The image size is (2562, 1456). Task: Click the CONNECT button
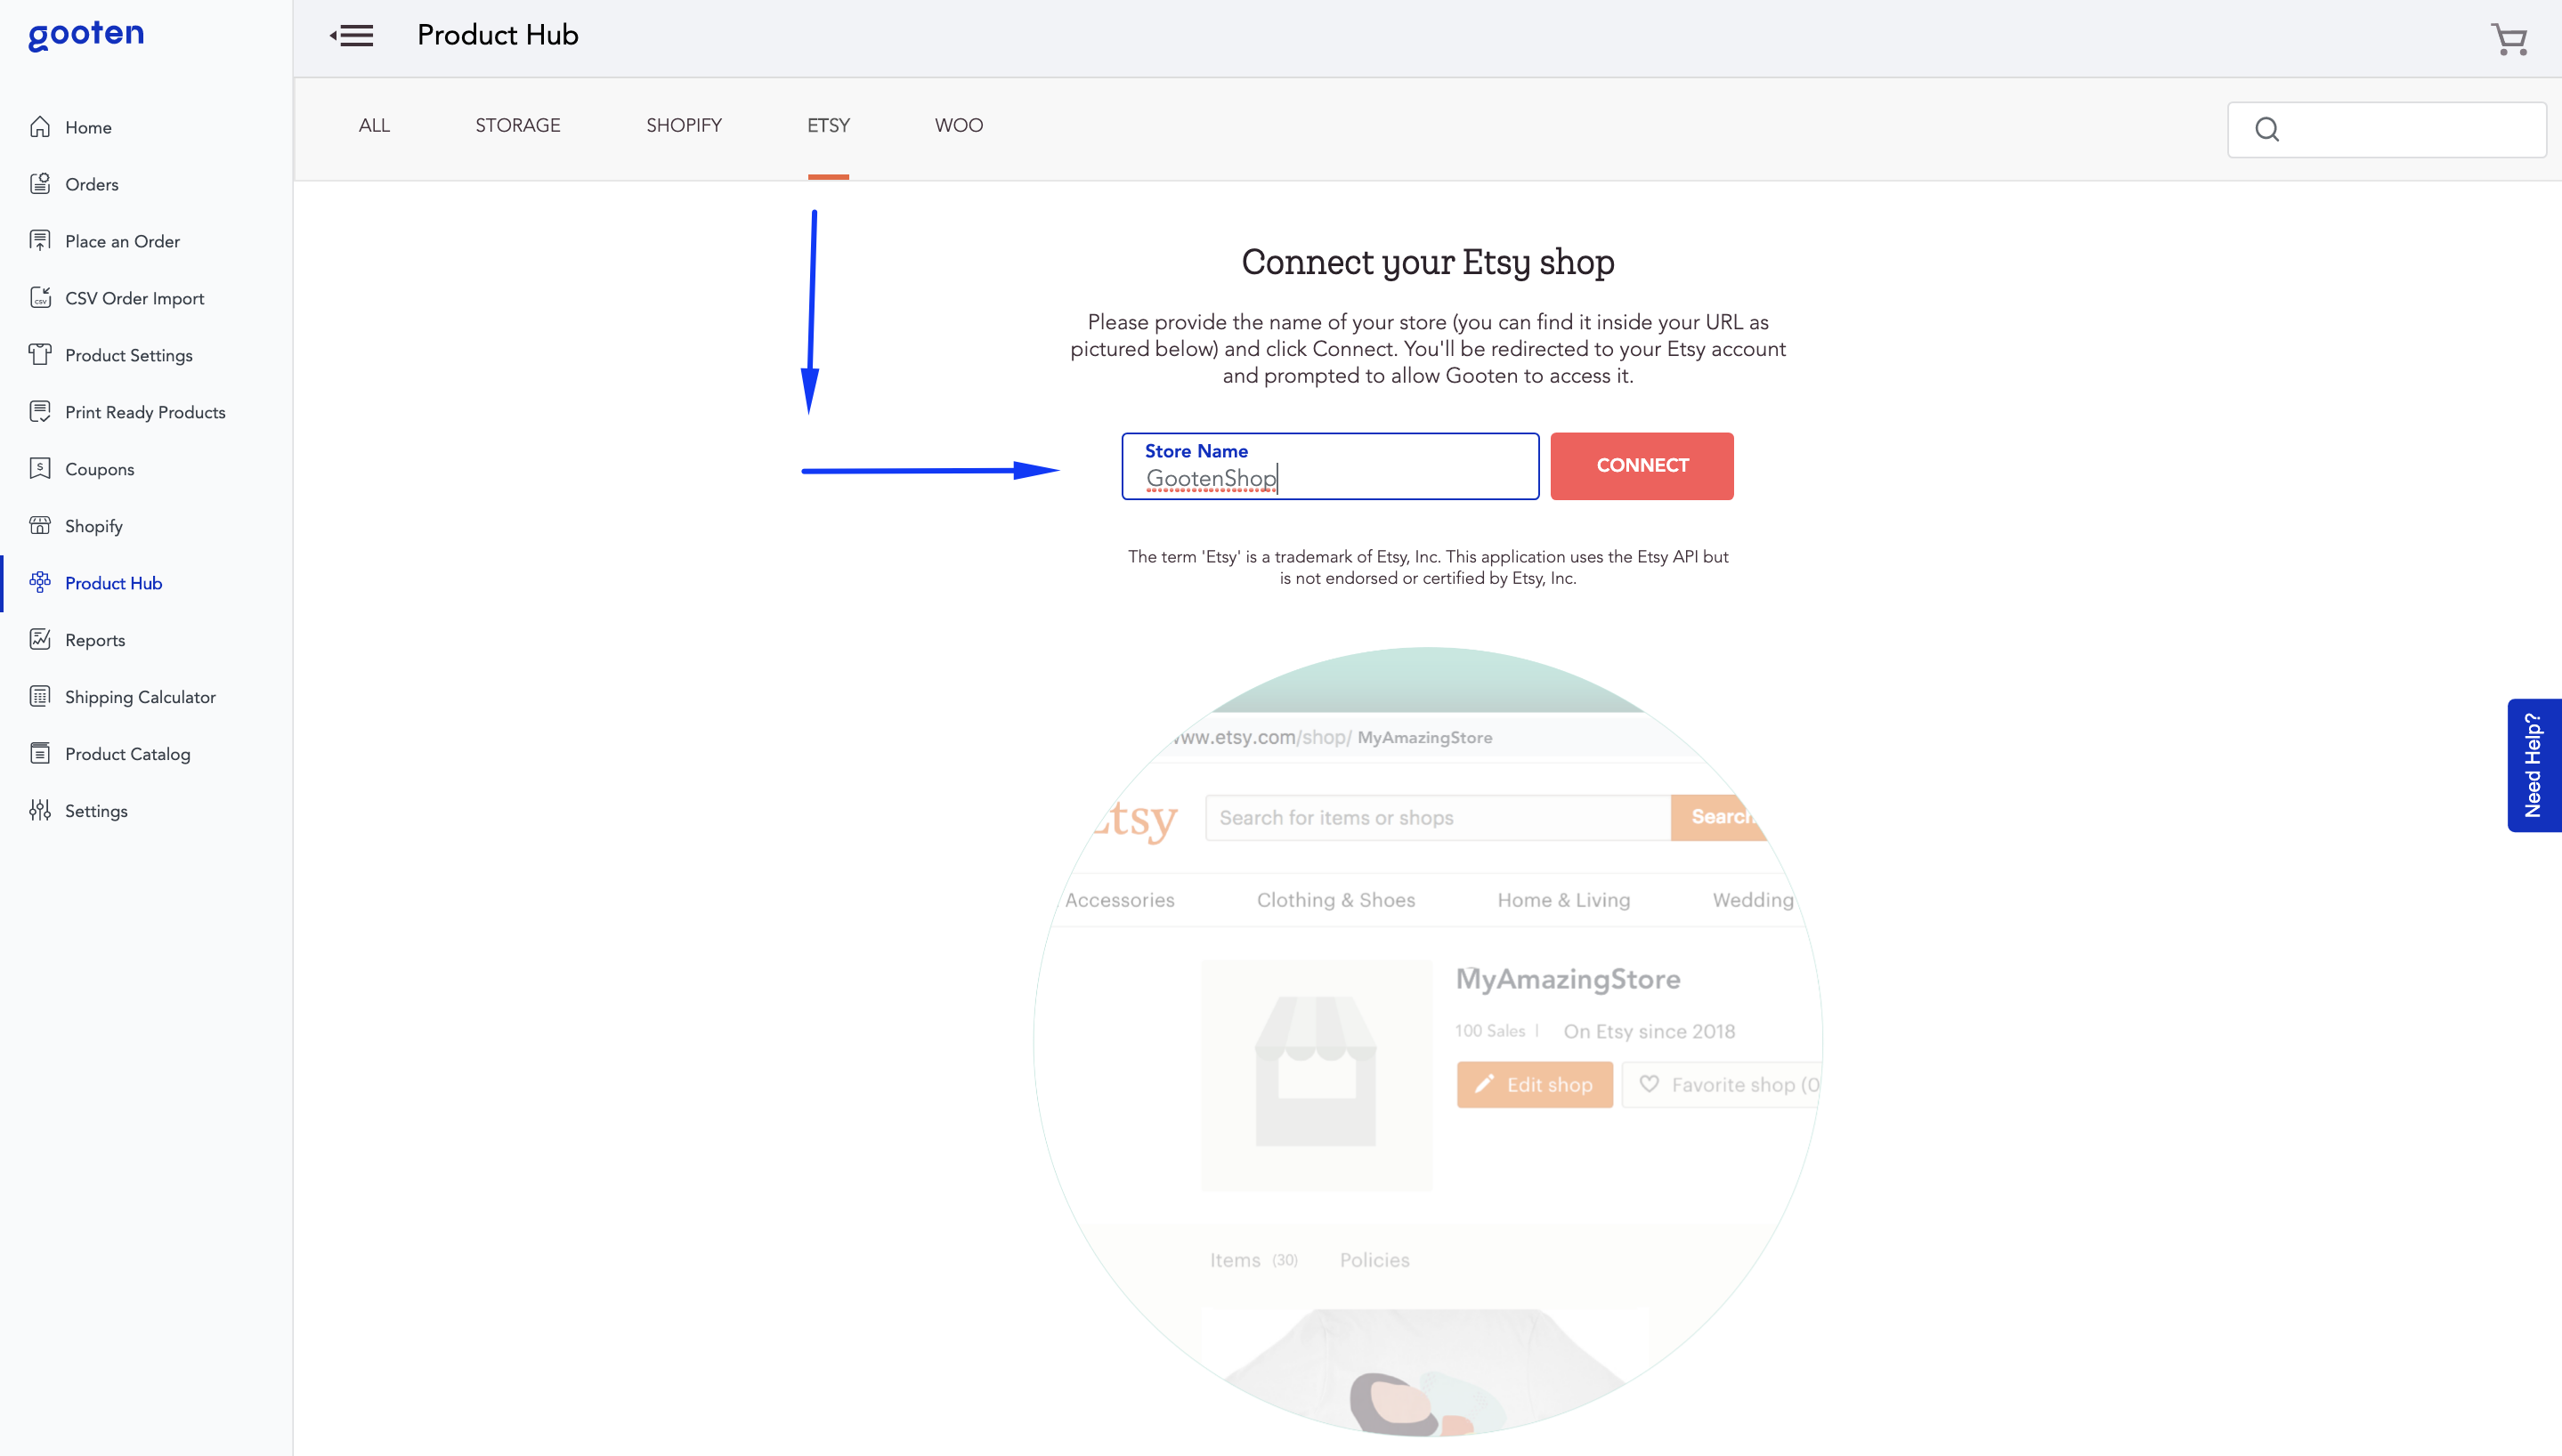[1642, 466]
